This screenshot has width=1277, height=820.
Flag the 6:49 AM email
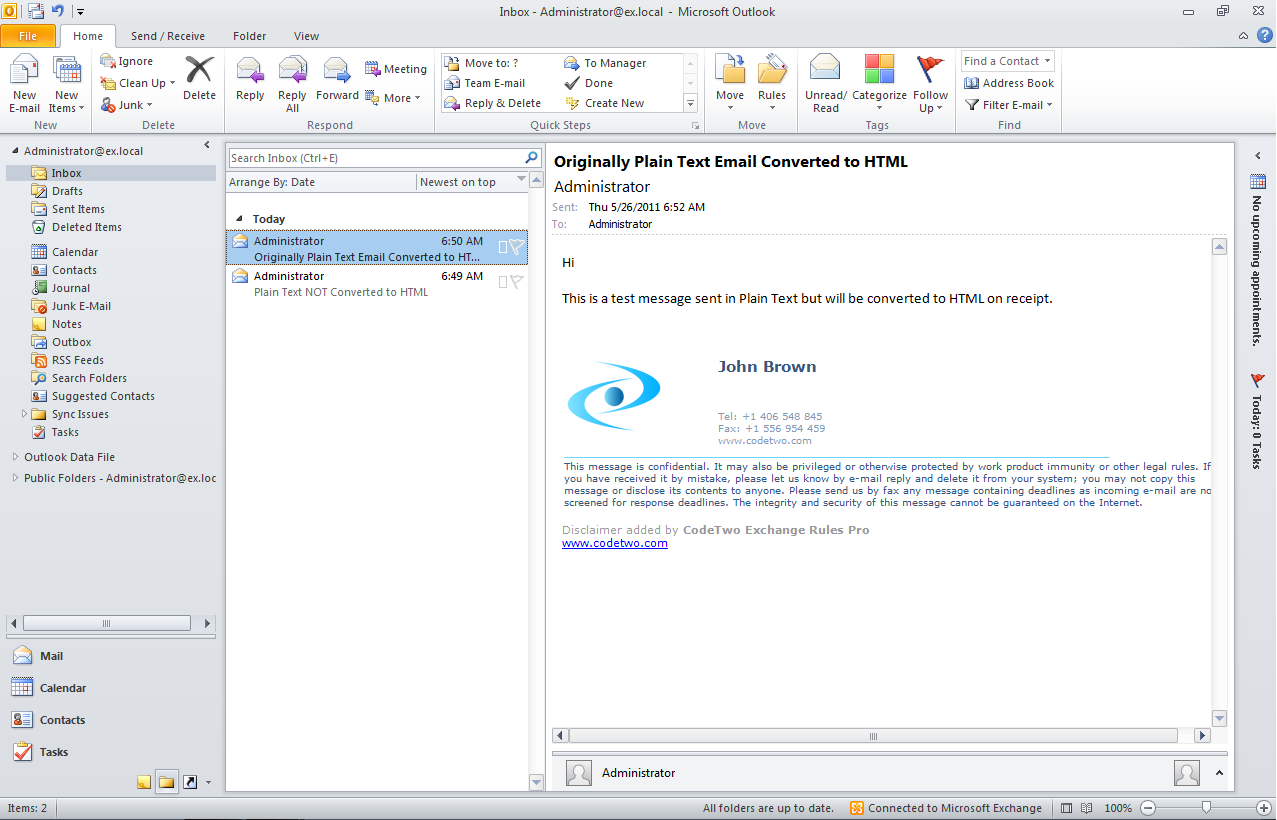coord(516,282)
